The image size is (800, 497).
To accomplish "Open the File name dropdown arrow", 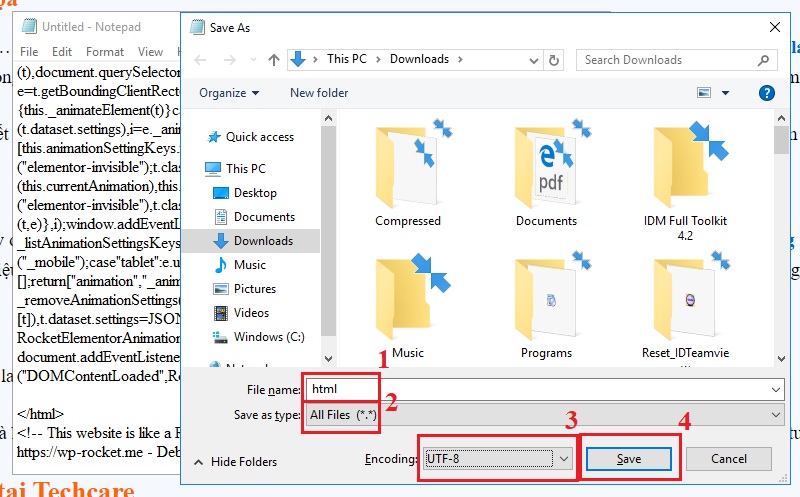I will 776,390.
